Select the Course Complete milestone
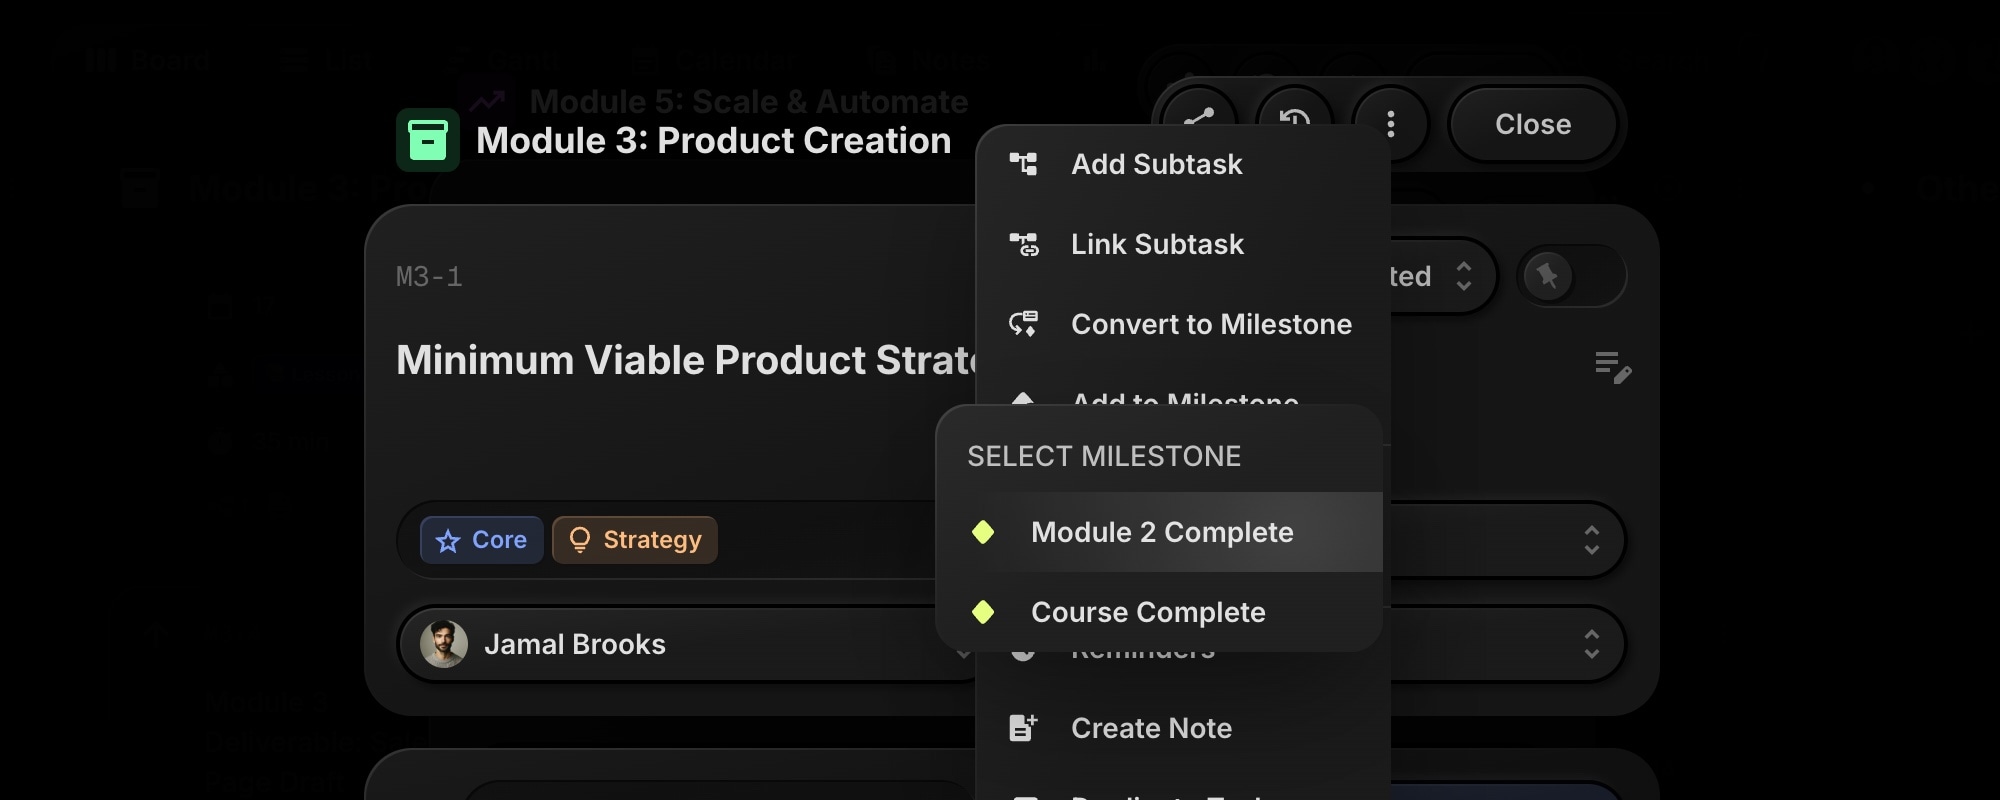This screenshot has width=2000, height=800. (1159, 612)
